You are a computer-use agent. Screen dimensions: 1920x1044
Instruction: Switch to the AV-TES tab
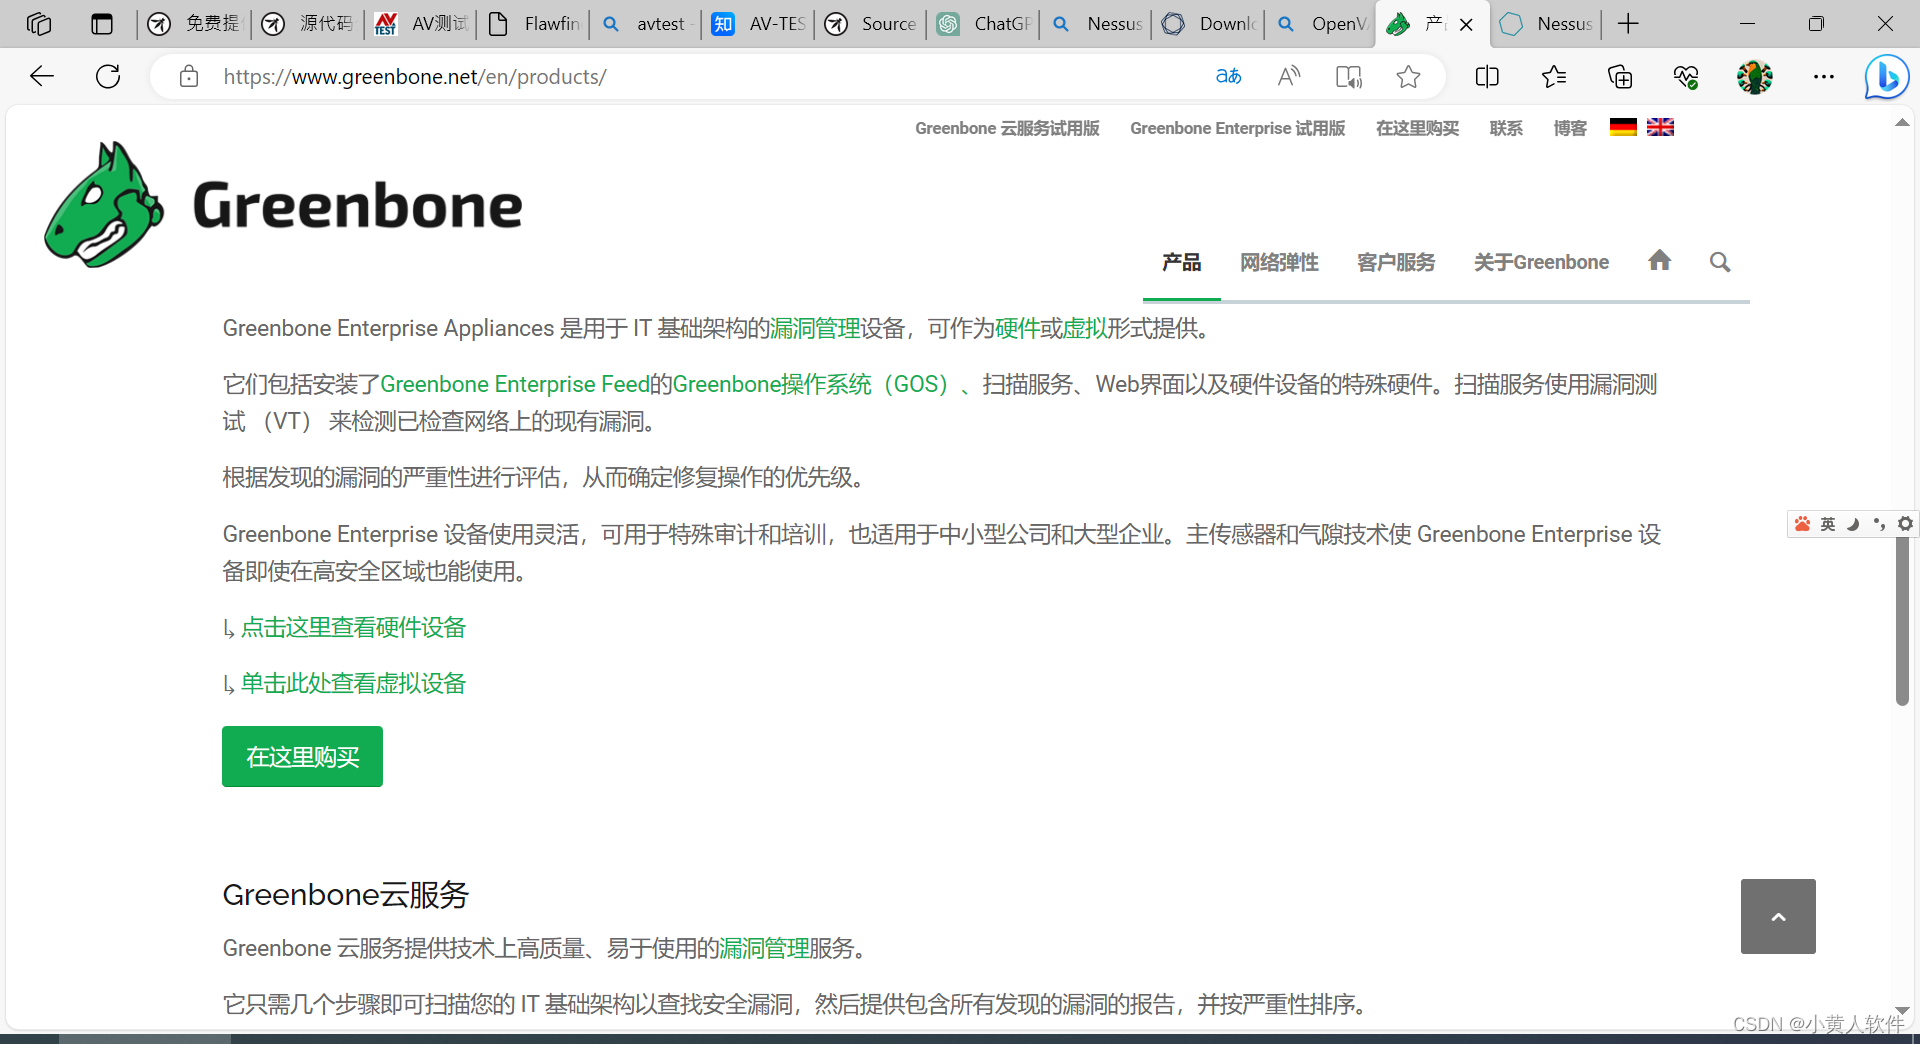pos(759,24)
